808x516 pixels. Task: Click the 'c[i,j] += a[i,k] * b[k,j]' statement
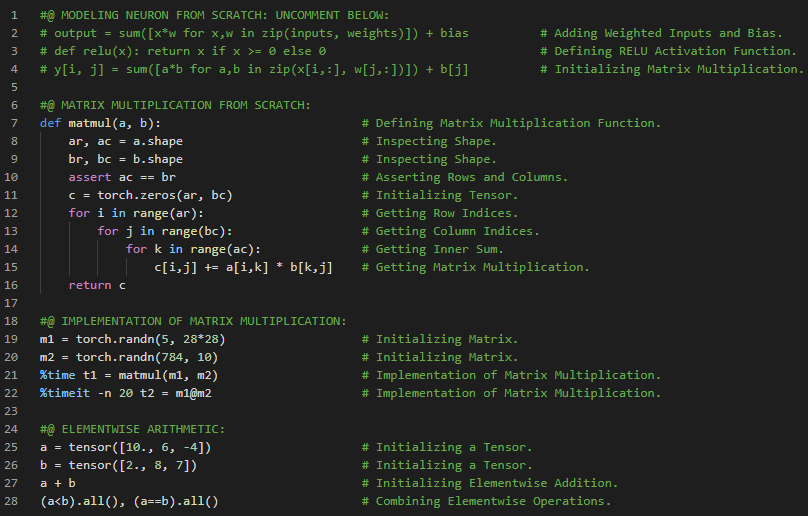243,267
